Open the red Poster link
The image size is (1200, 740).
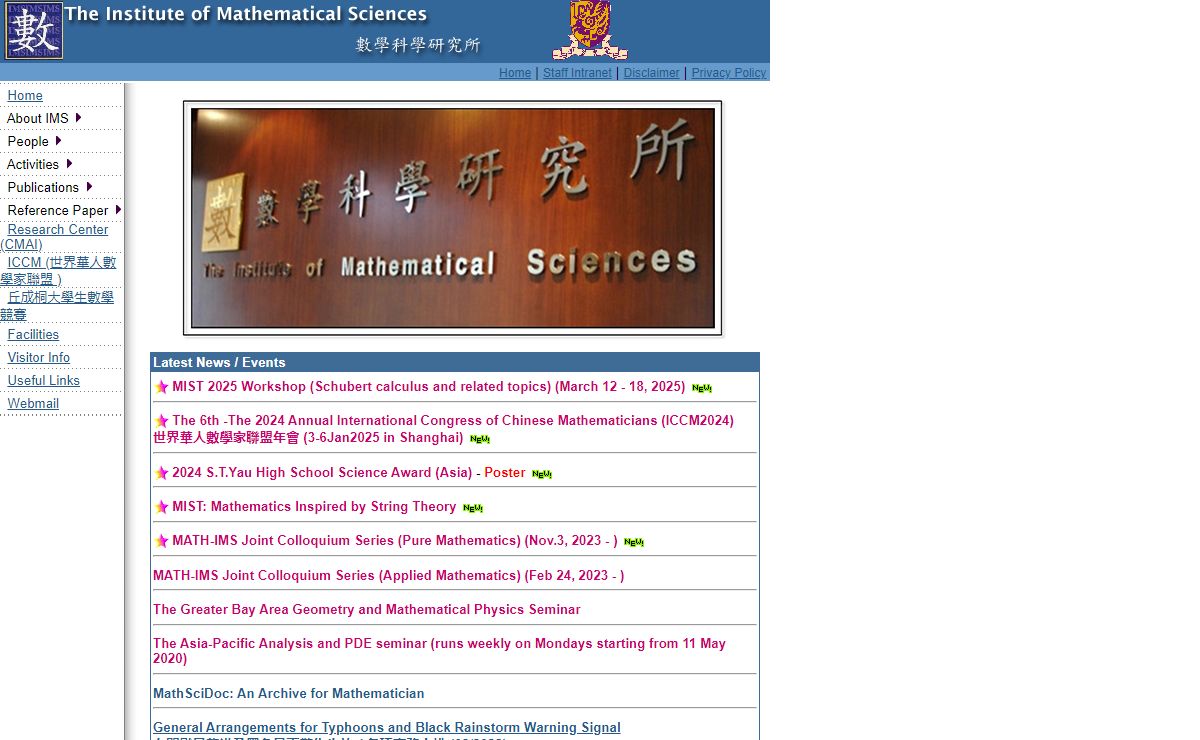click(505, 472)
